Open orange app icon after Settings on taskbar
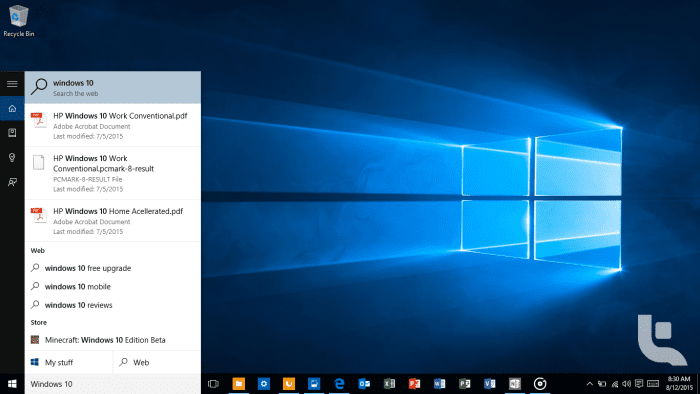 289,384
